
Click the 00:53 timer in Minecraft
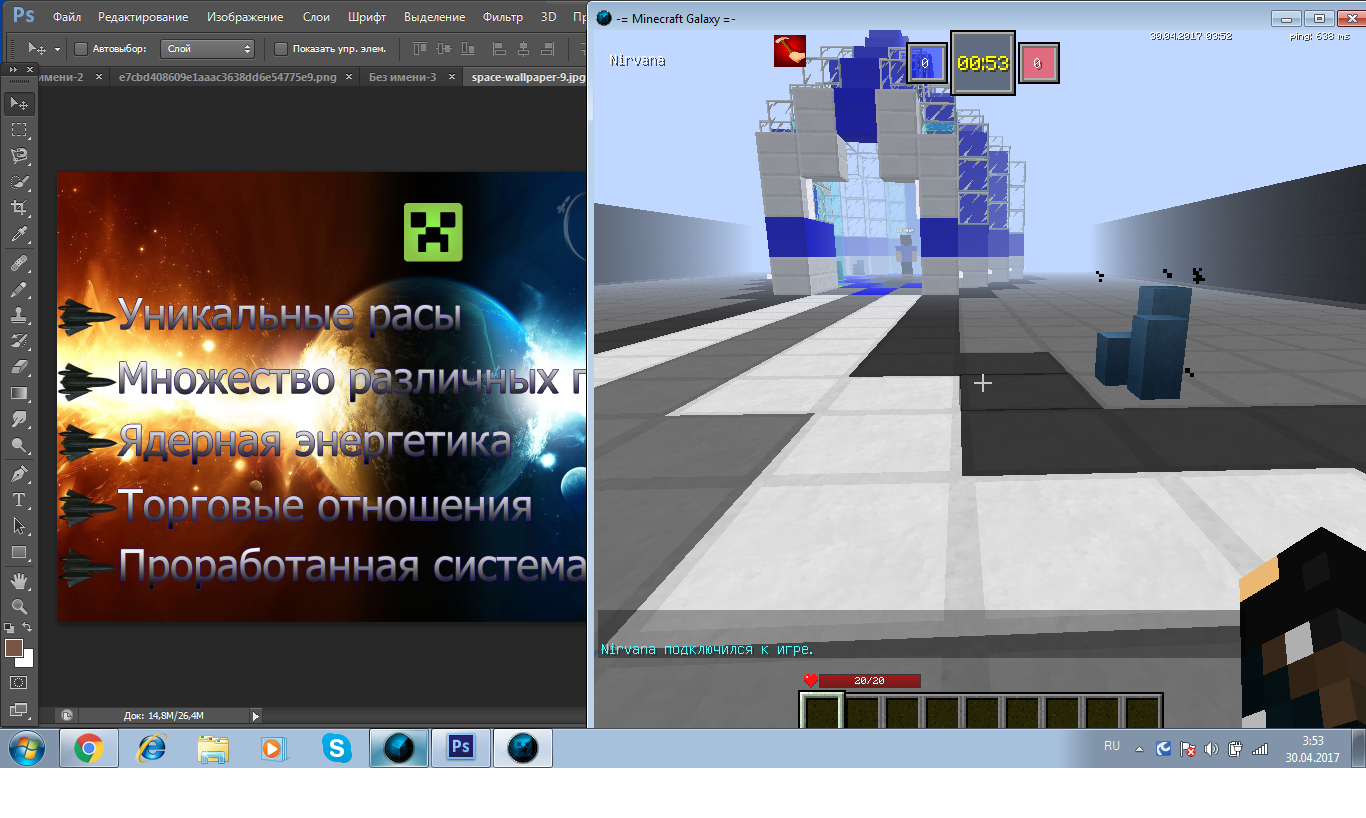983,63
